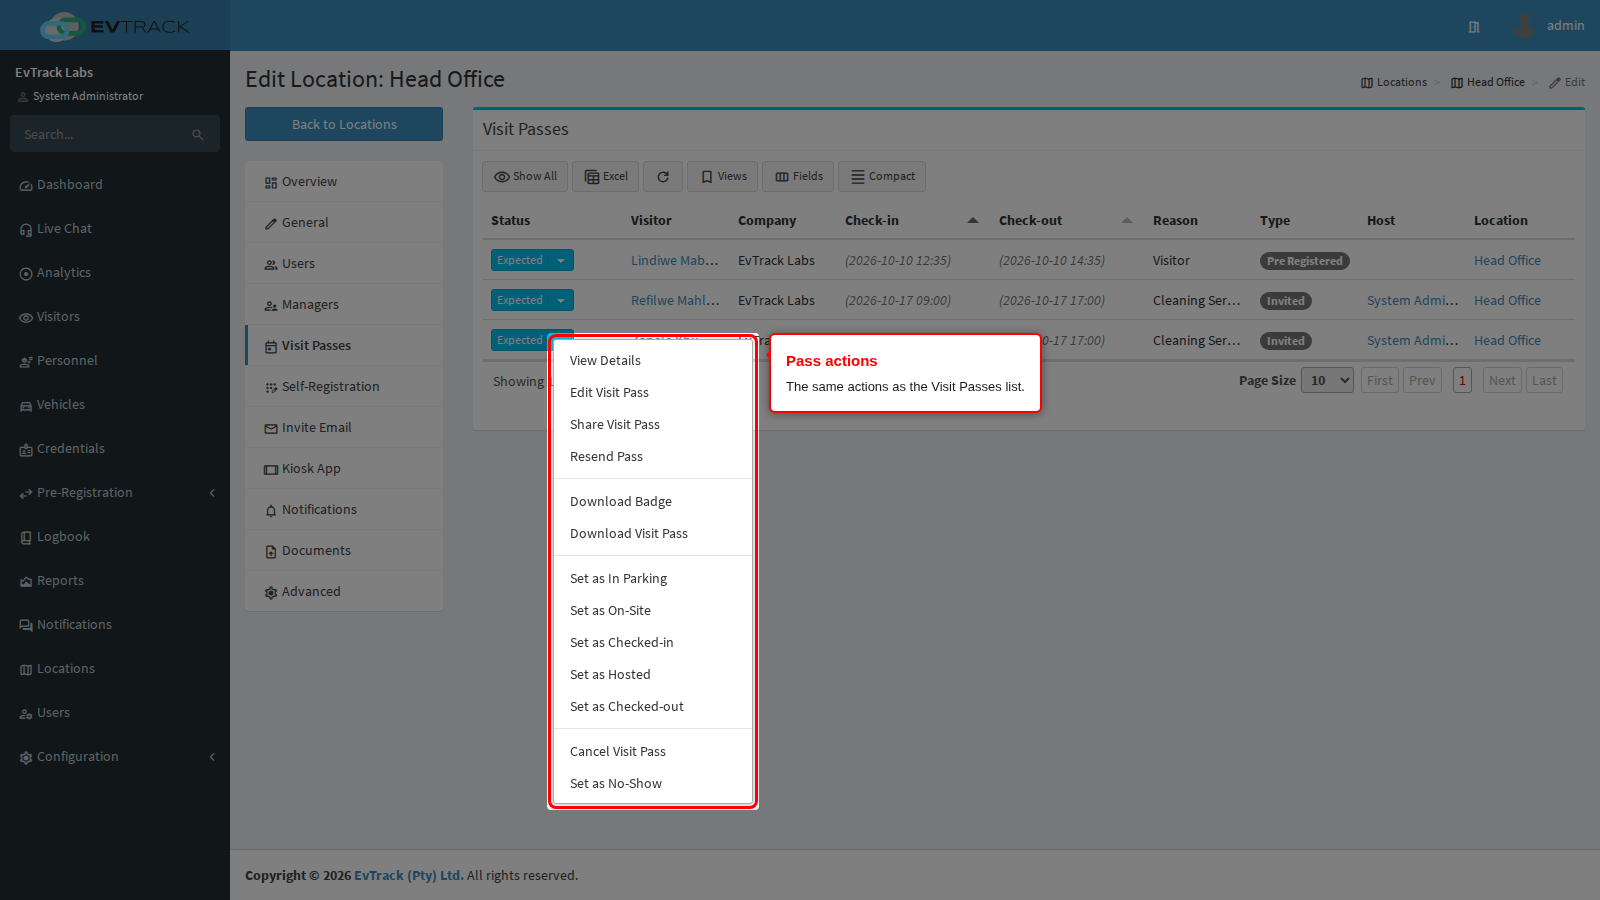Image resolution: width=1600 pixels, height=900 pixels.
Task: Open Kiosk App location settings
Action: point(344,469)
